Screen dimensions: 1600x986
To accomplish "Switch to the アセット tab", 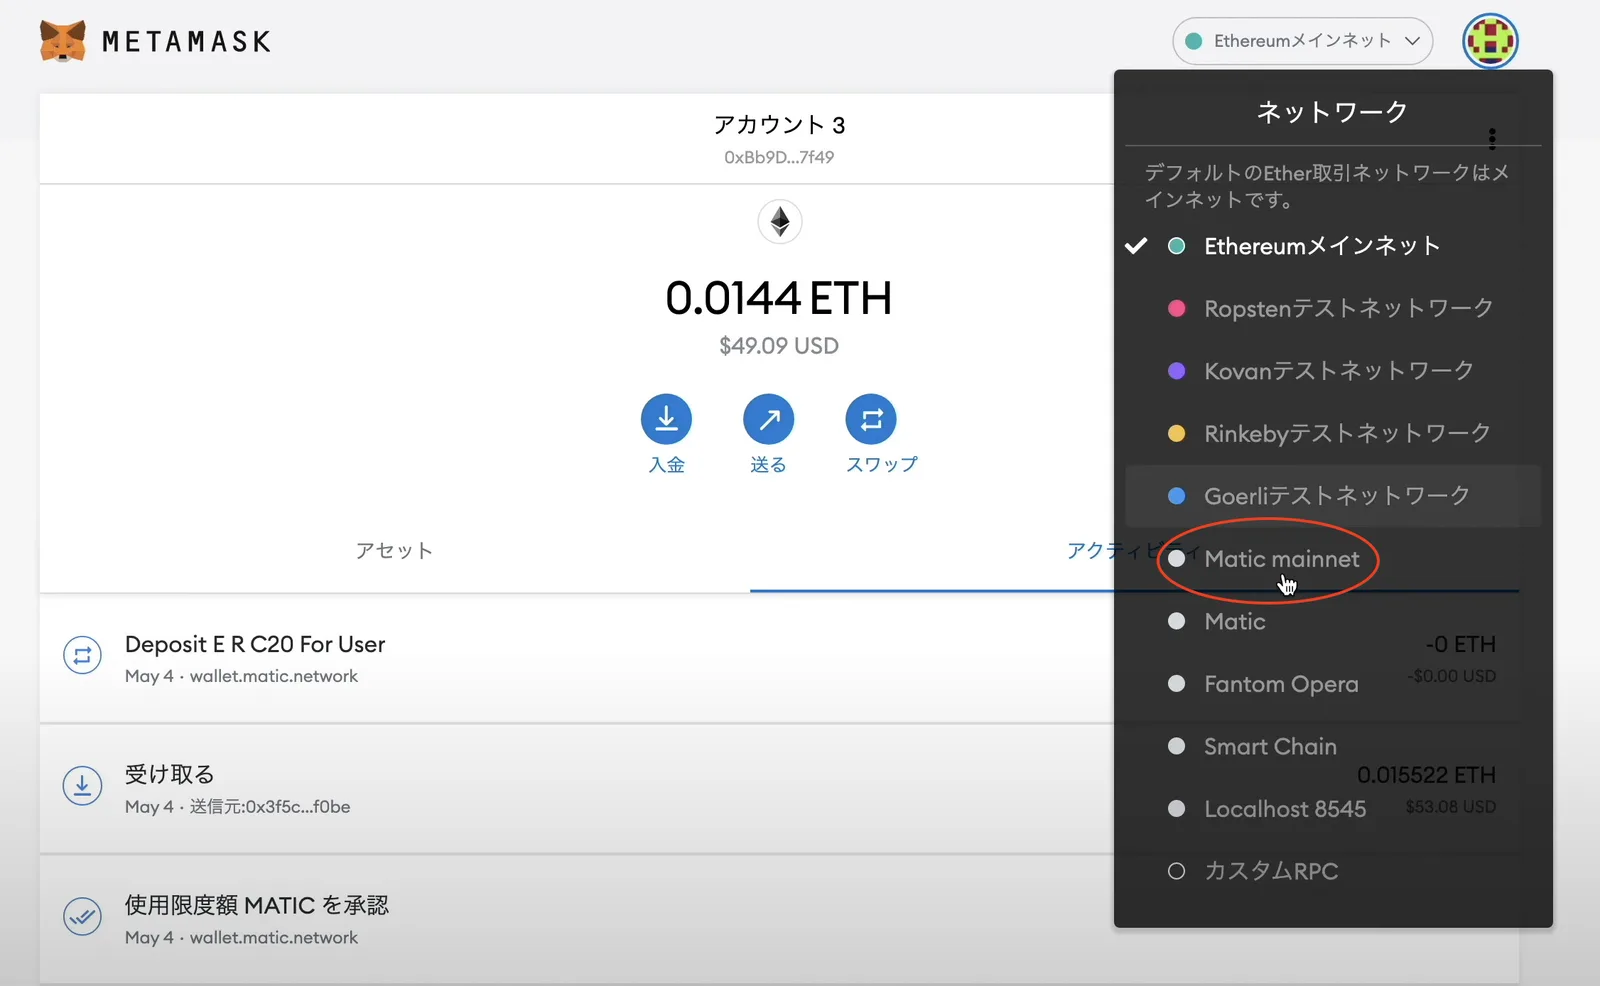I will 394,551.
